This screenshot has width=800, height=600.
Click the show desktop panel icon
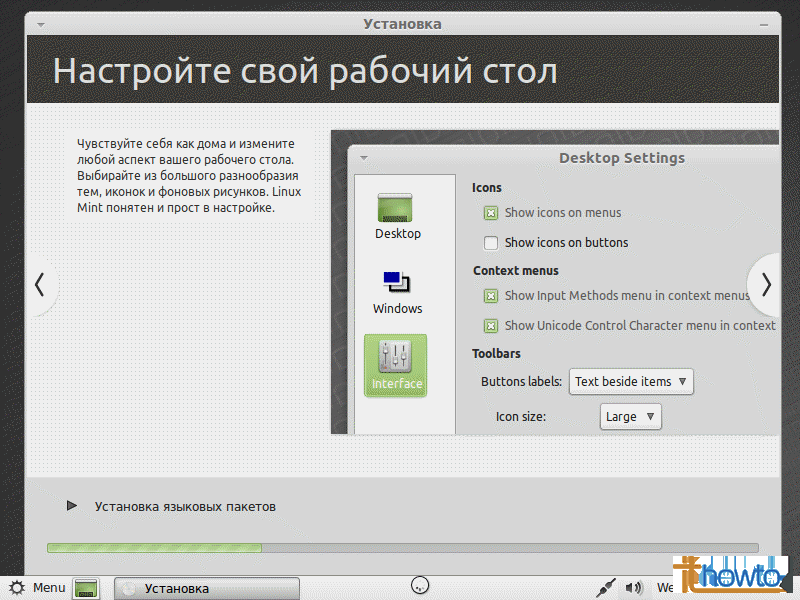pos(86,588)
